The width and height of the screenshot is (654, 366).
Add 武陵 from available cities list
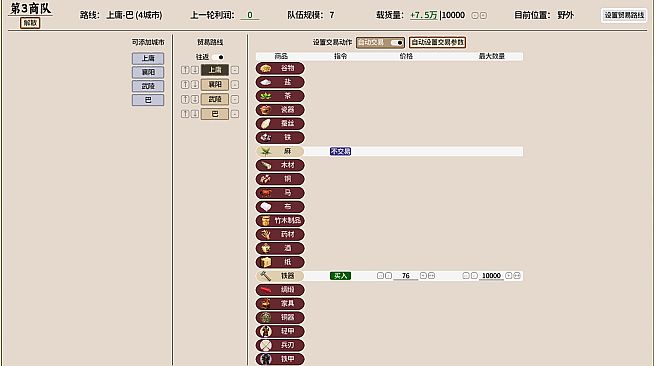click(148, 86)
